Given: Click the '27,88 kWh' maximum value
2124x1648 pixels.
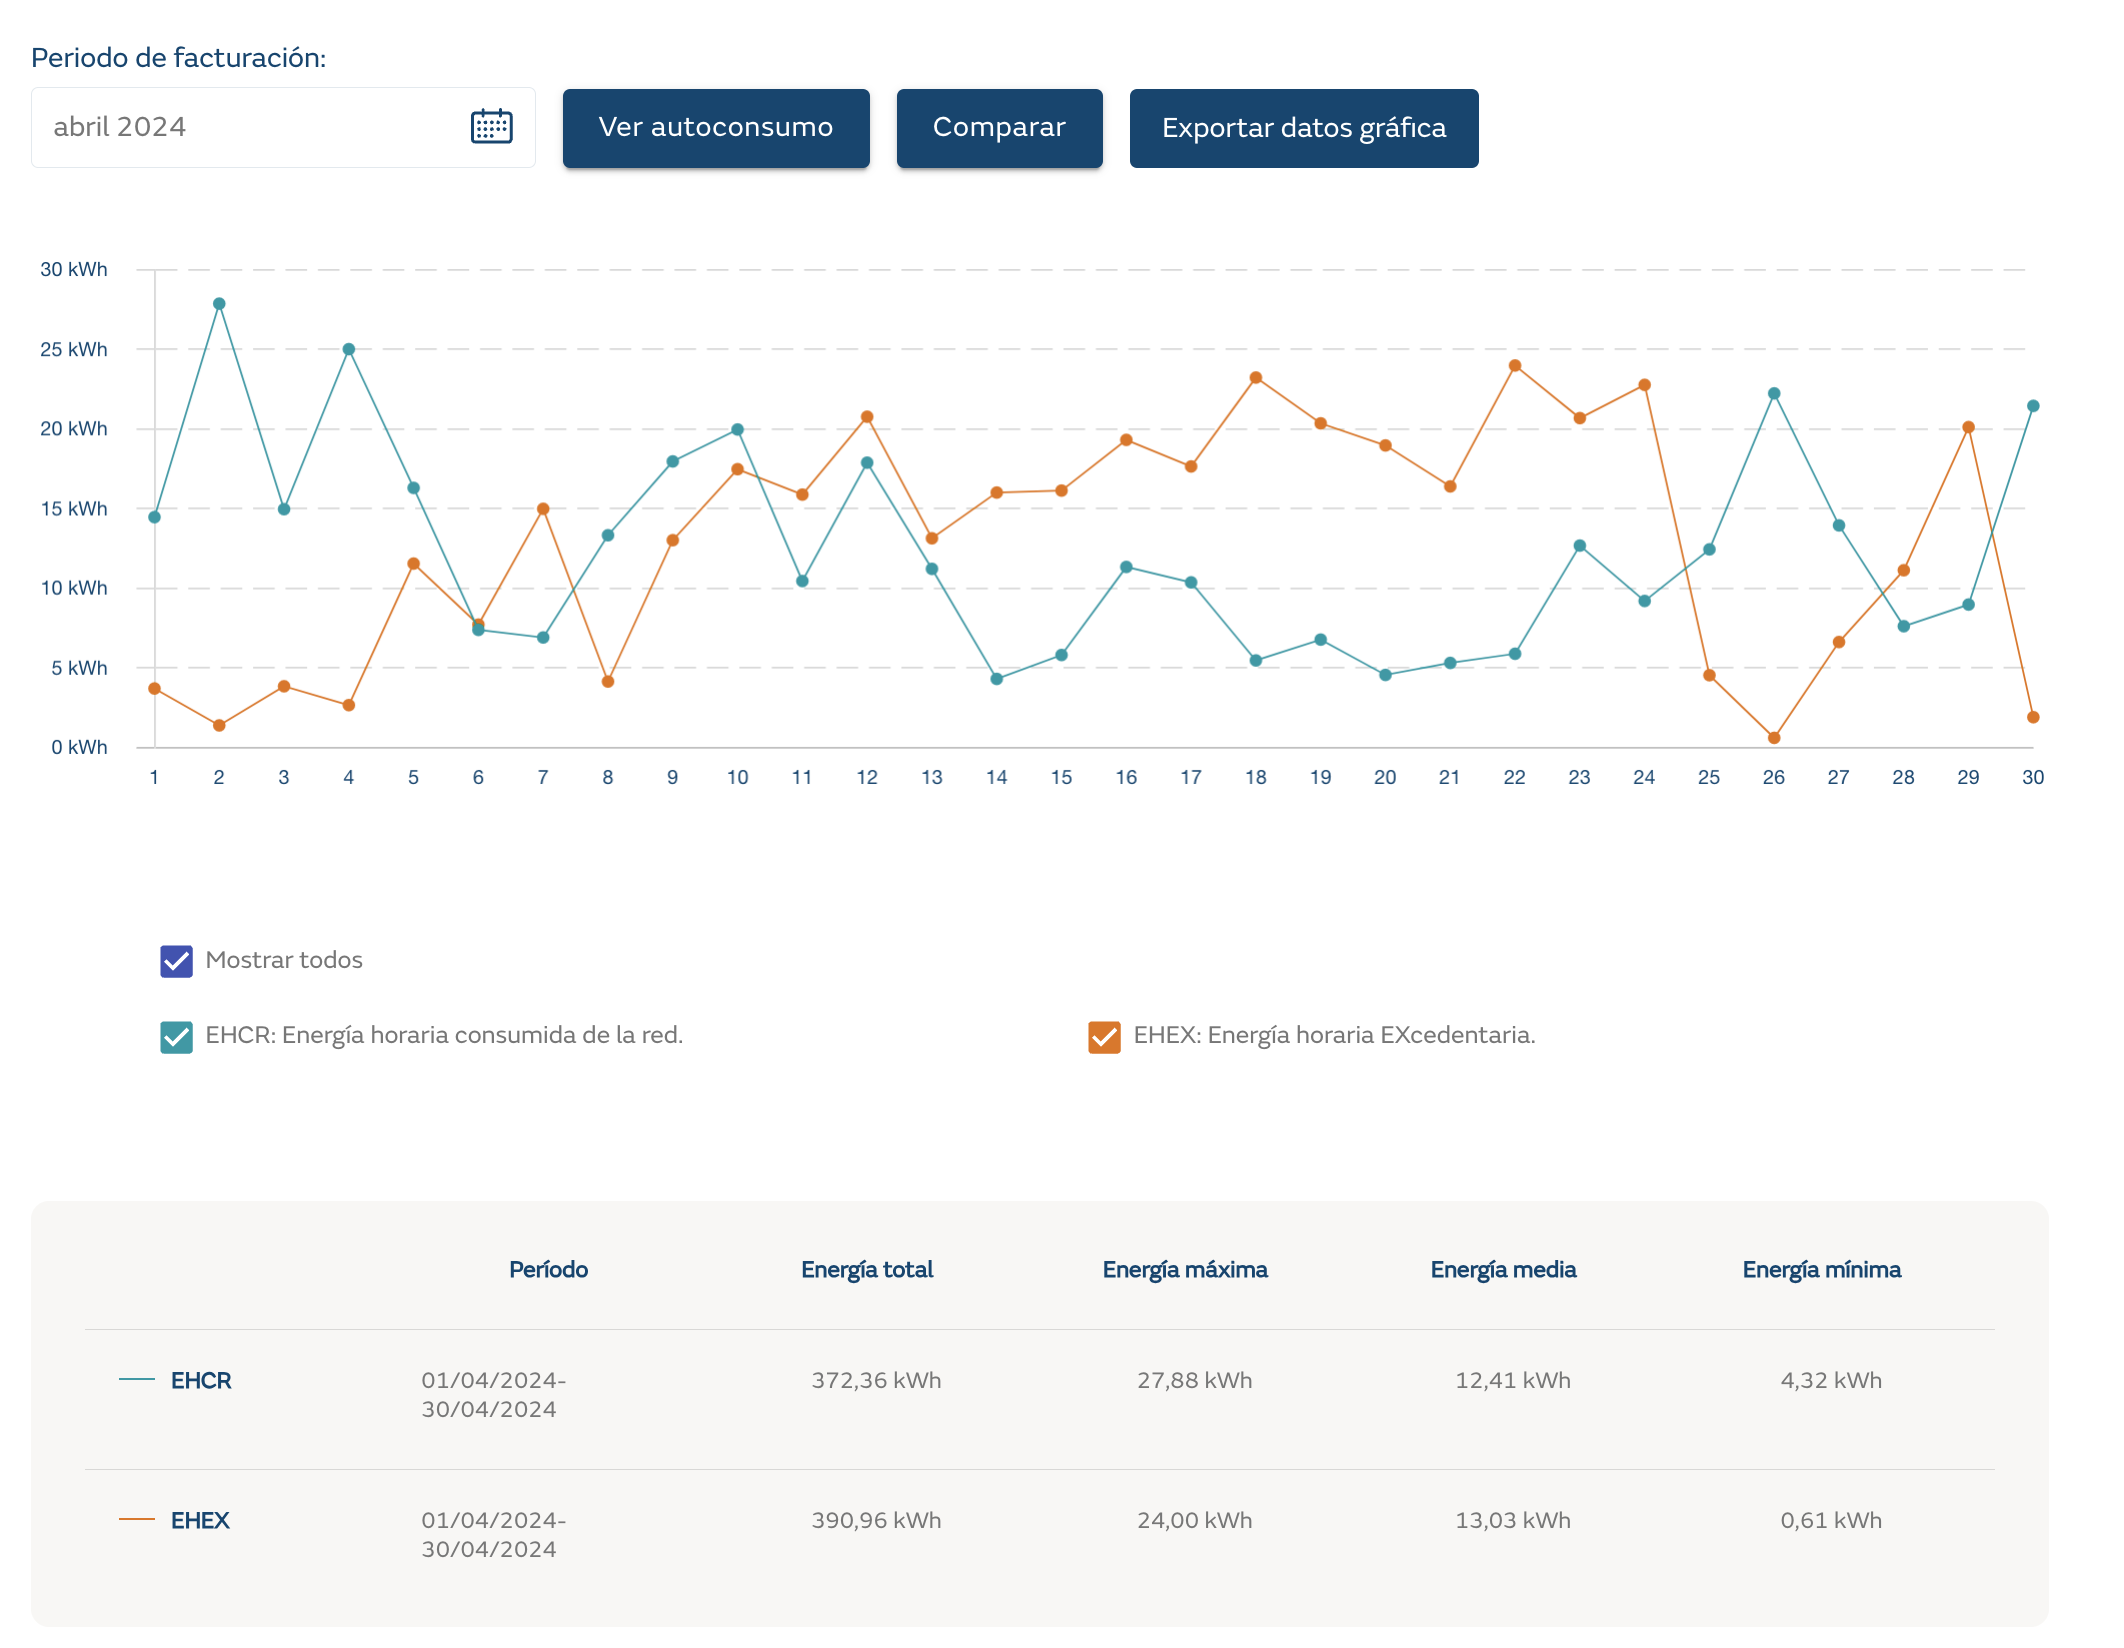Looking at the screenshot, I should [1194, 1381].
